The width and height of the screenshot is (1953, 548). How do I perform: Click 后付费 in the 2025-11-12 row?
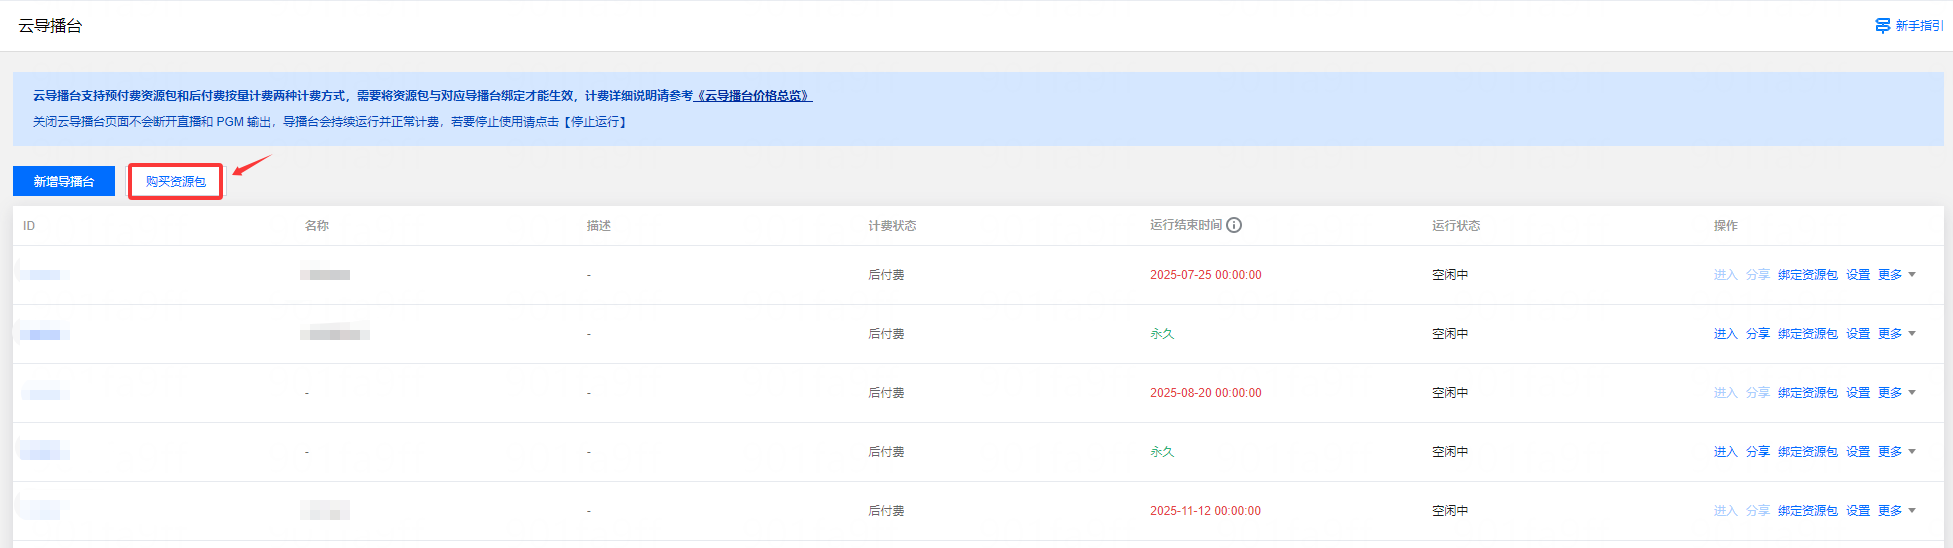[886, 511]
